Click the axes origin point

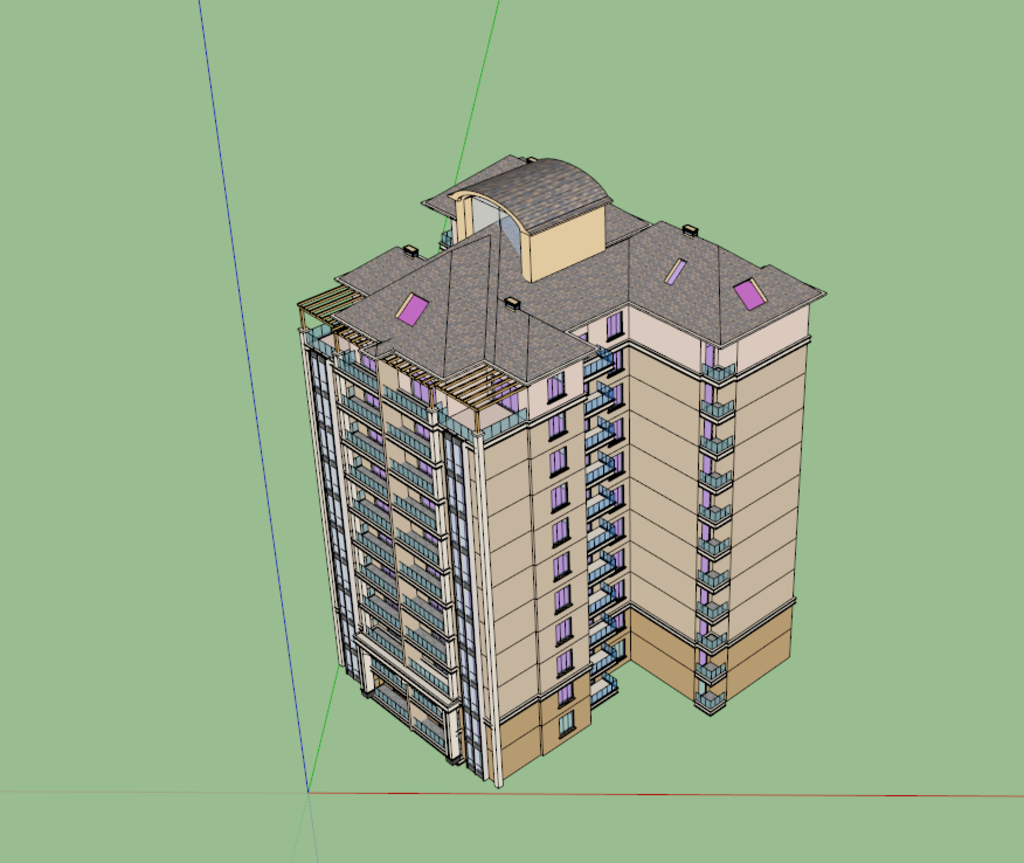(308, 792)
